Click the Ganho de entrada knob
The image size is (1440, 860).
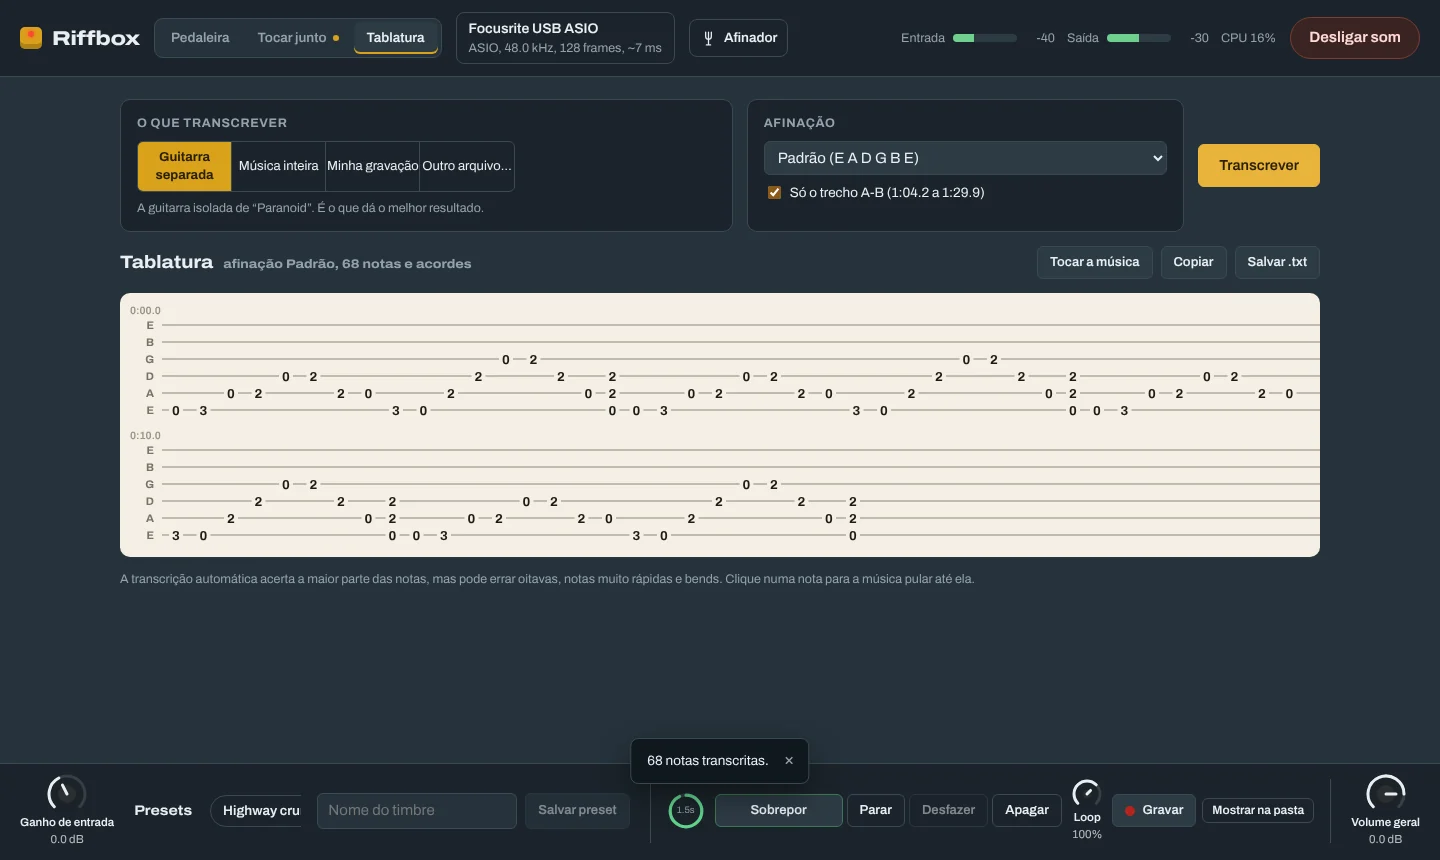point(67,793)
